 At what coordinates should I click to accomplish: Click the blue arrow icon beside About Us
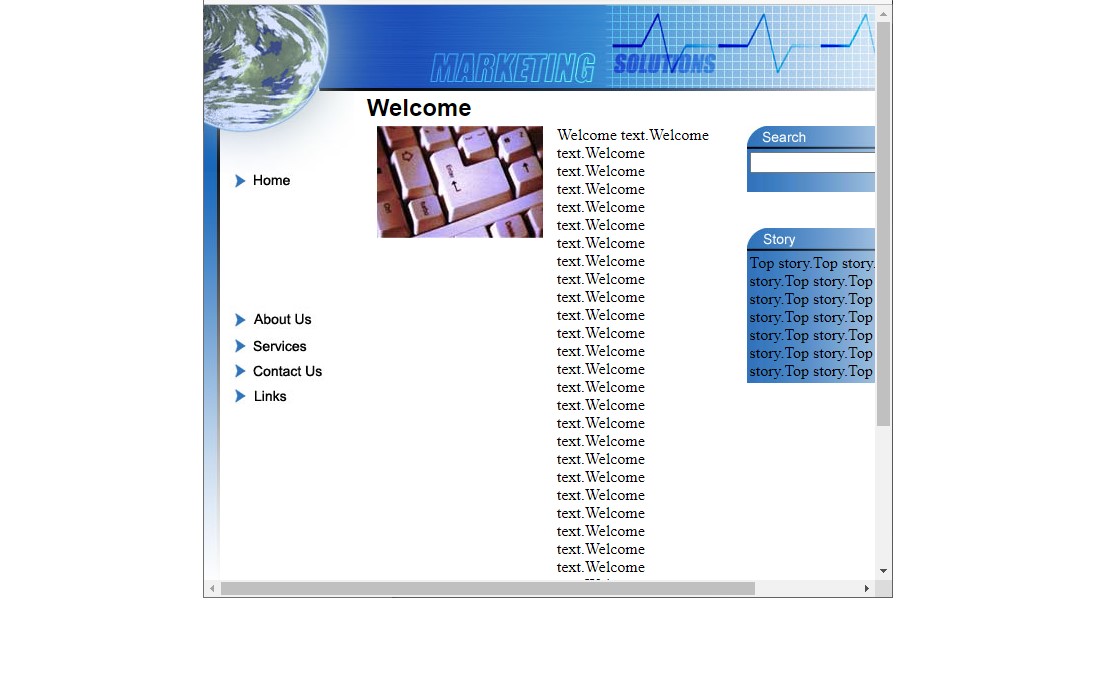(x=240, y=320)
